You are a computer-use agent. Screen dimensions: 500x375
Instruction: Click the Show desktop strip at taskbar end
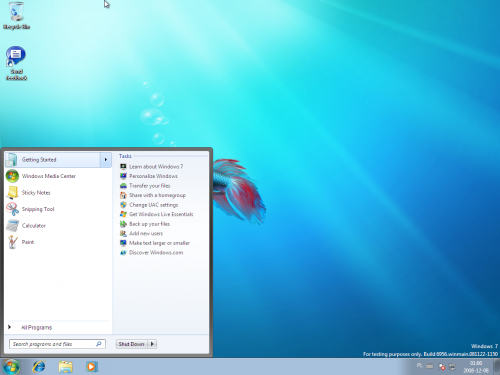[x=496, y=367]
